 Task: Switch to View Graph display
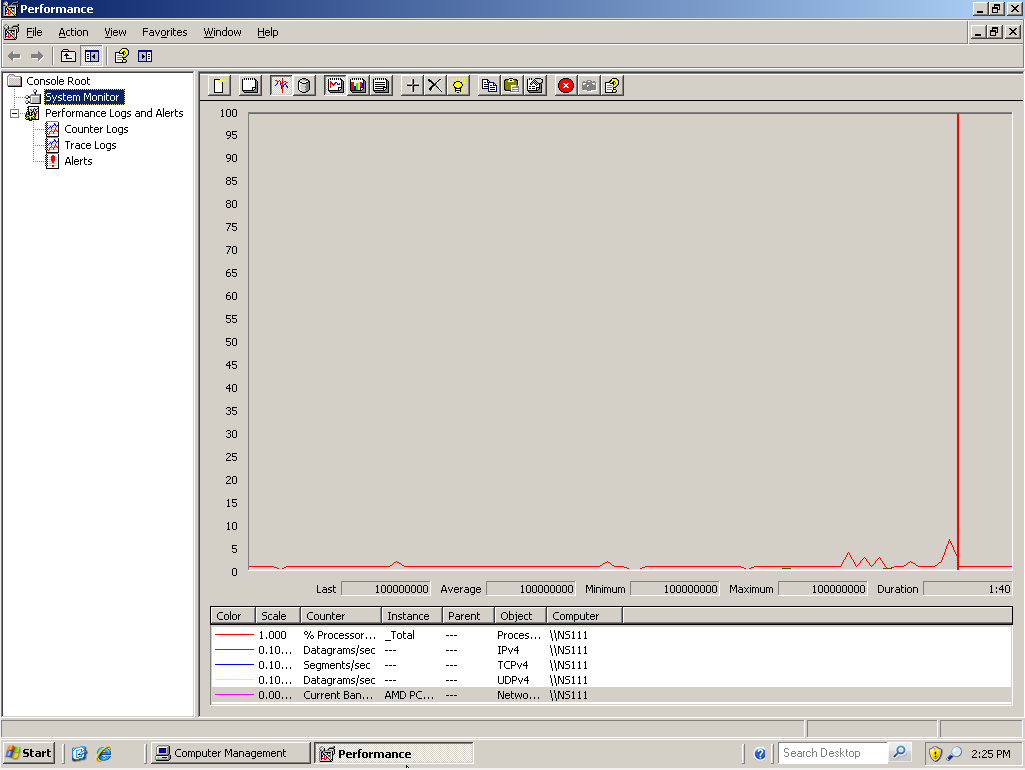point(335,86)
